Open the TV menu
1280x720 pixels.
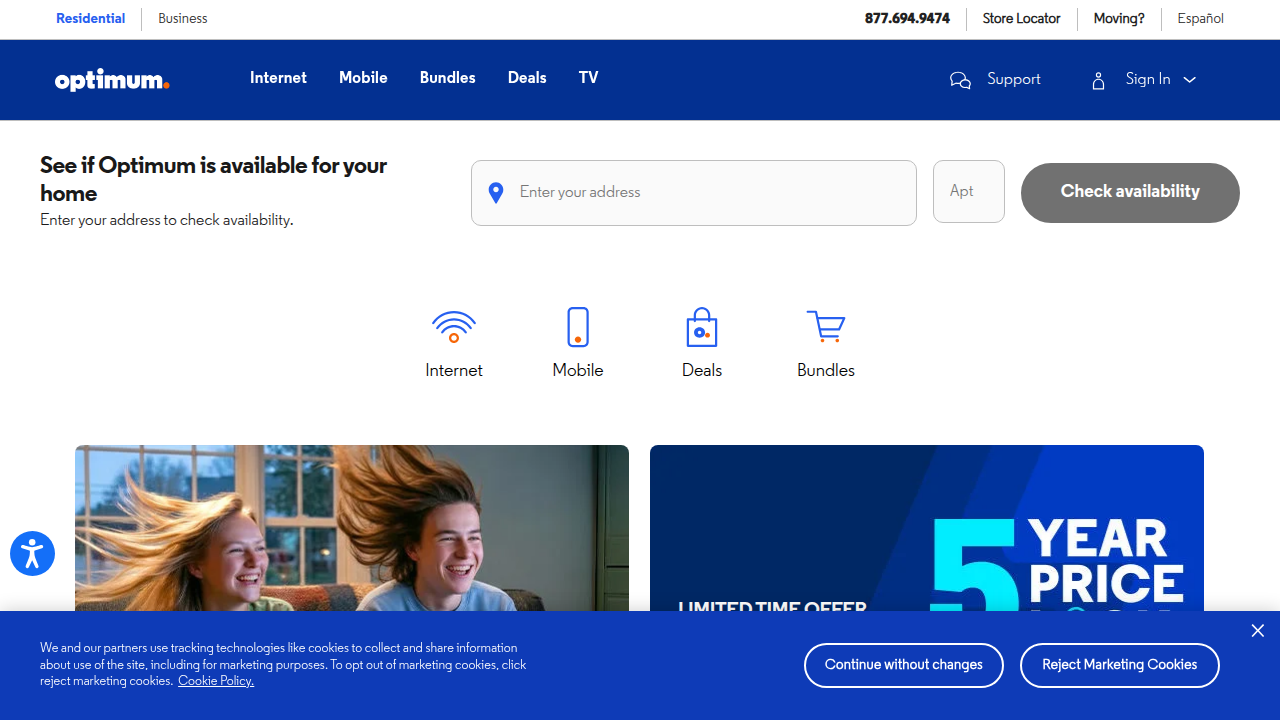pos(588,78)
